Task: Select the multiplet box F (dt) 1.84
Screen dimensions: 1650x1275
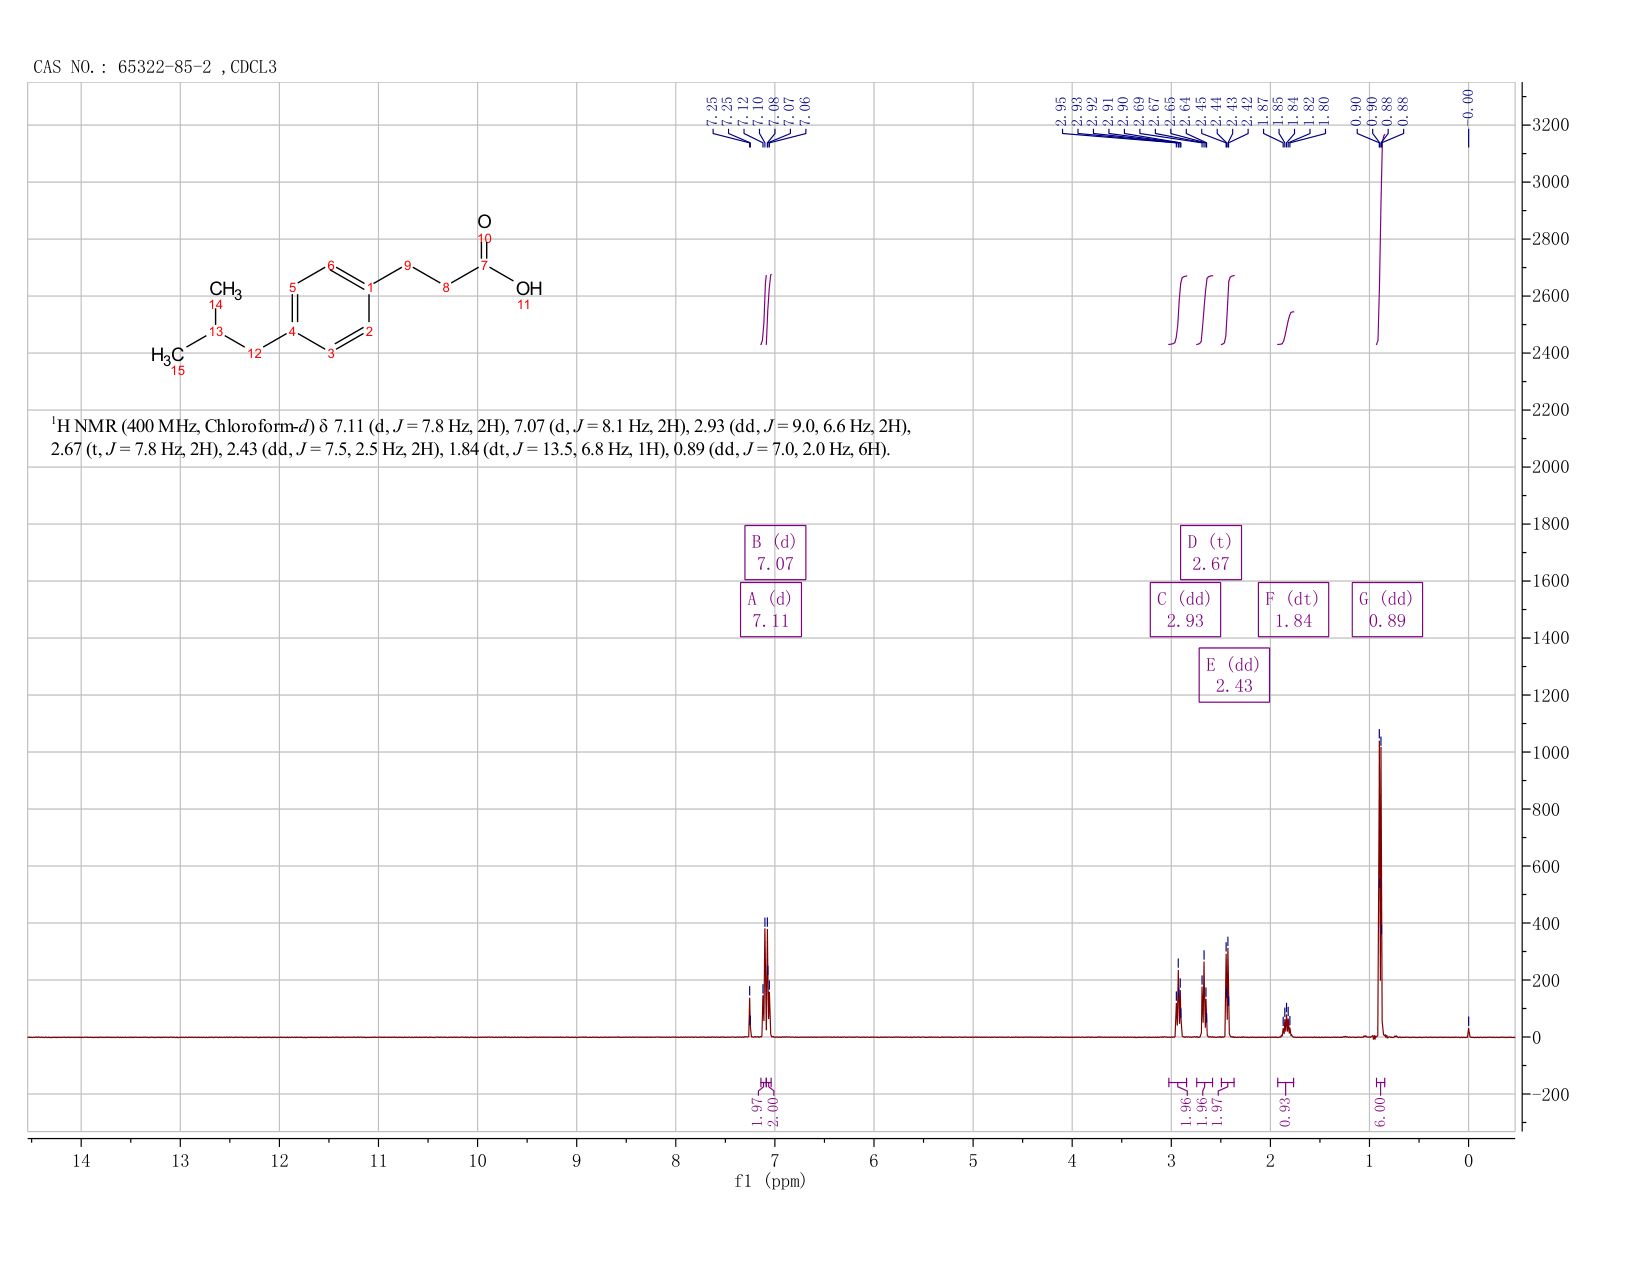Action: pos(1293,609)
